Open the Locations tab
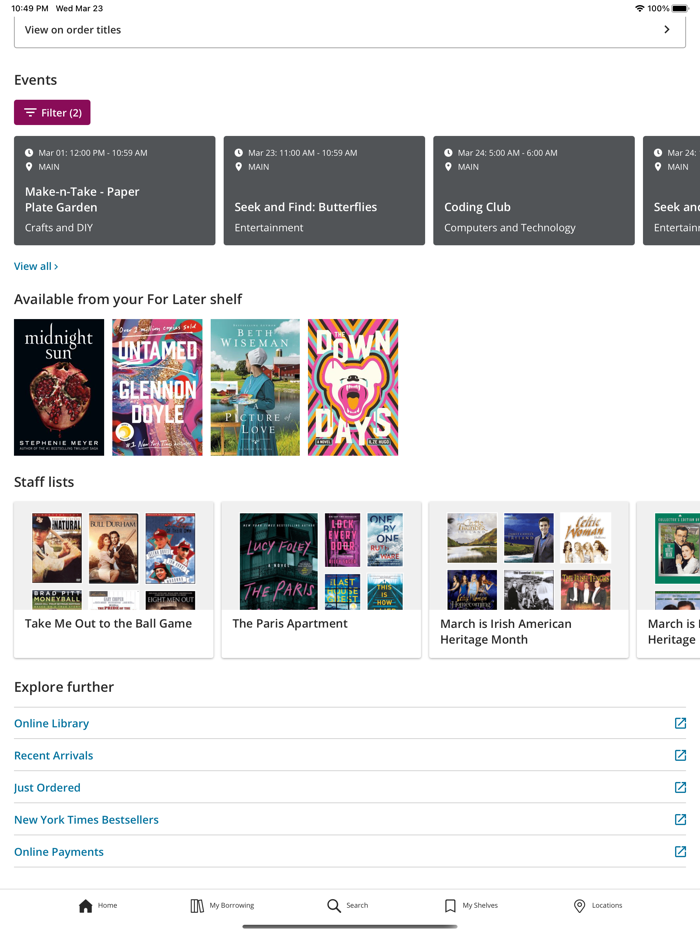Viewport: 700px width, 934px height. [x=598, y=905]
